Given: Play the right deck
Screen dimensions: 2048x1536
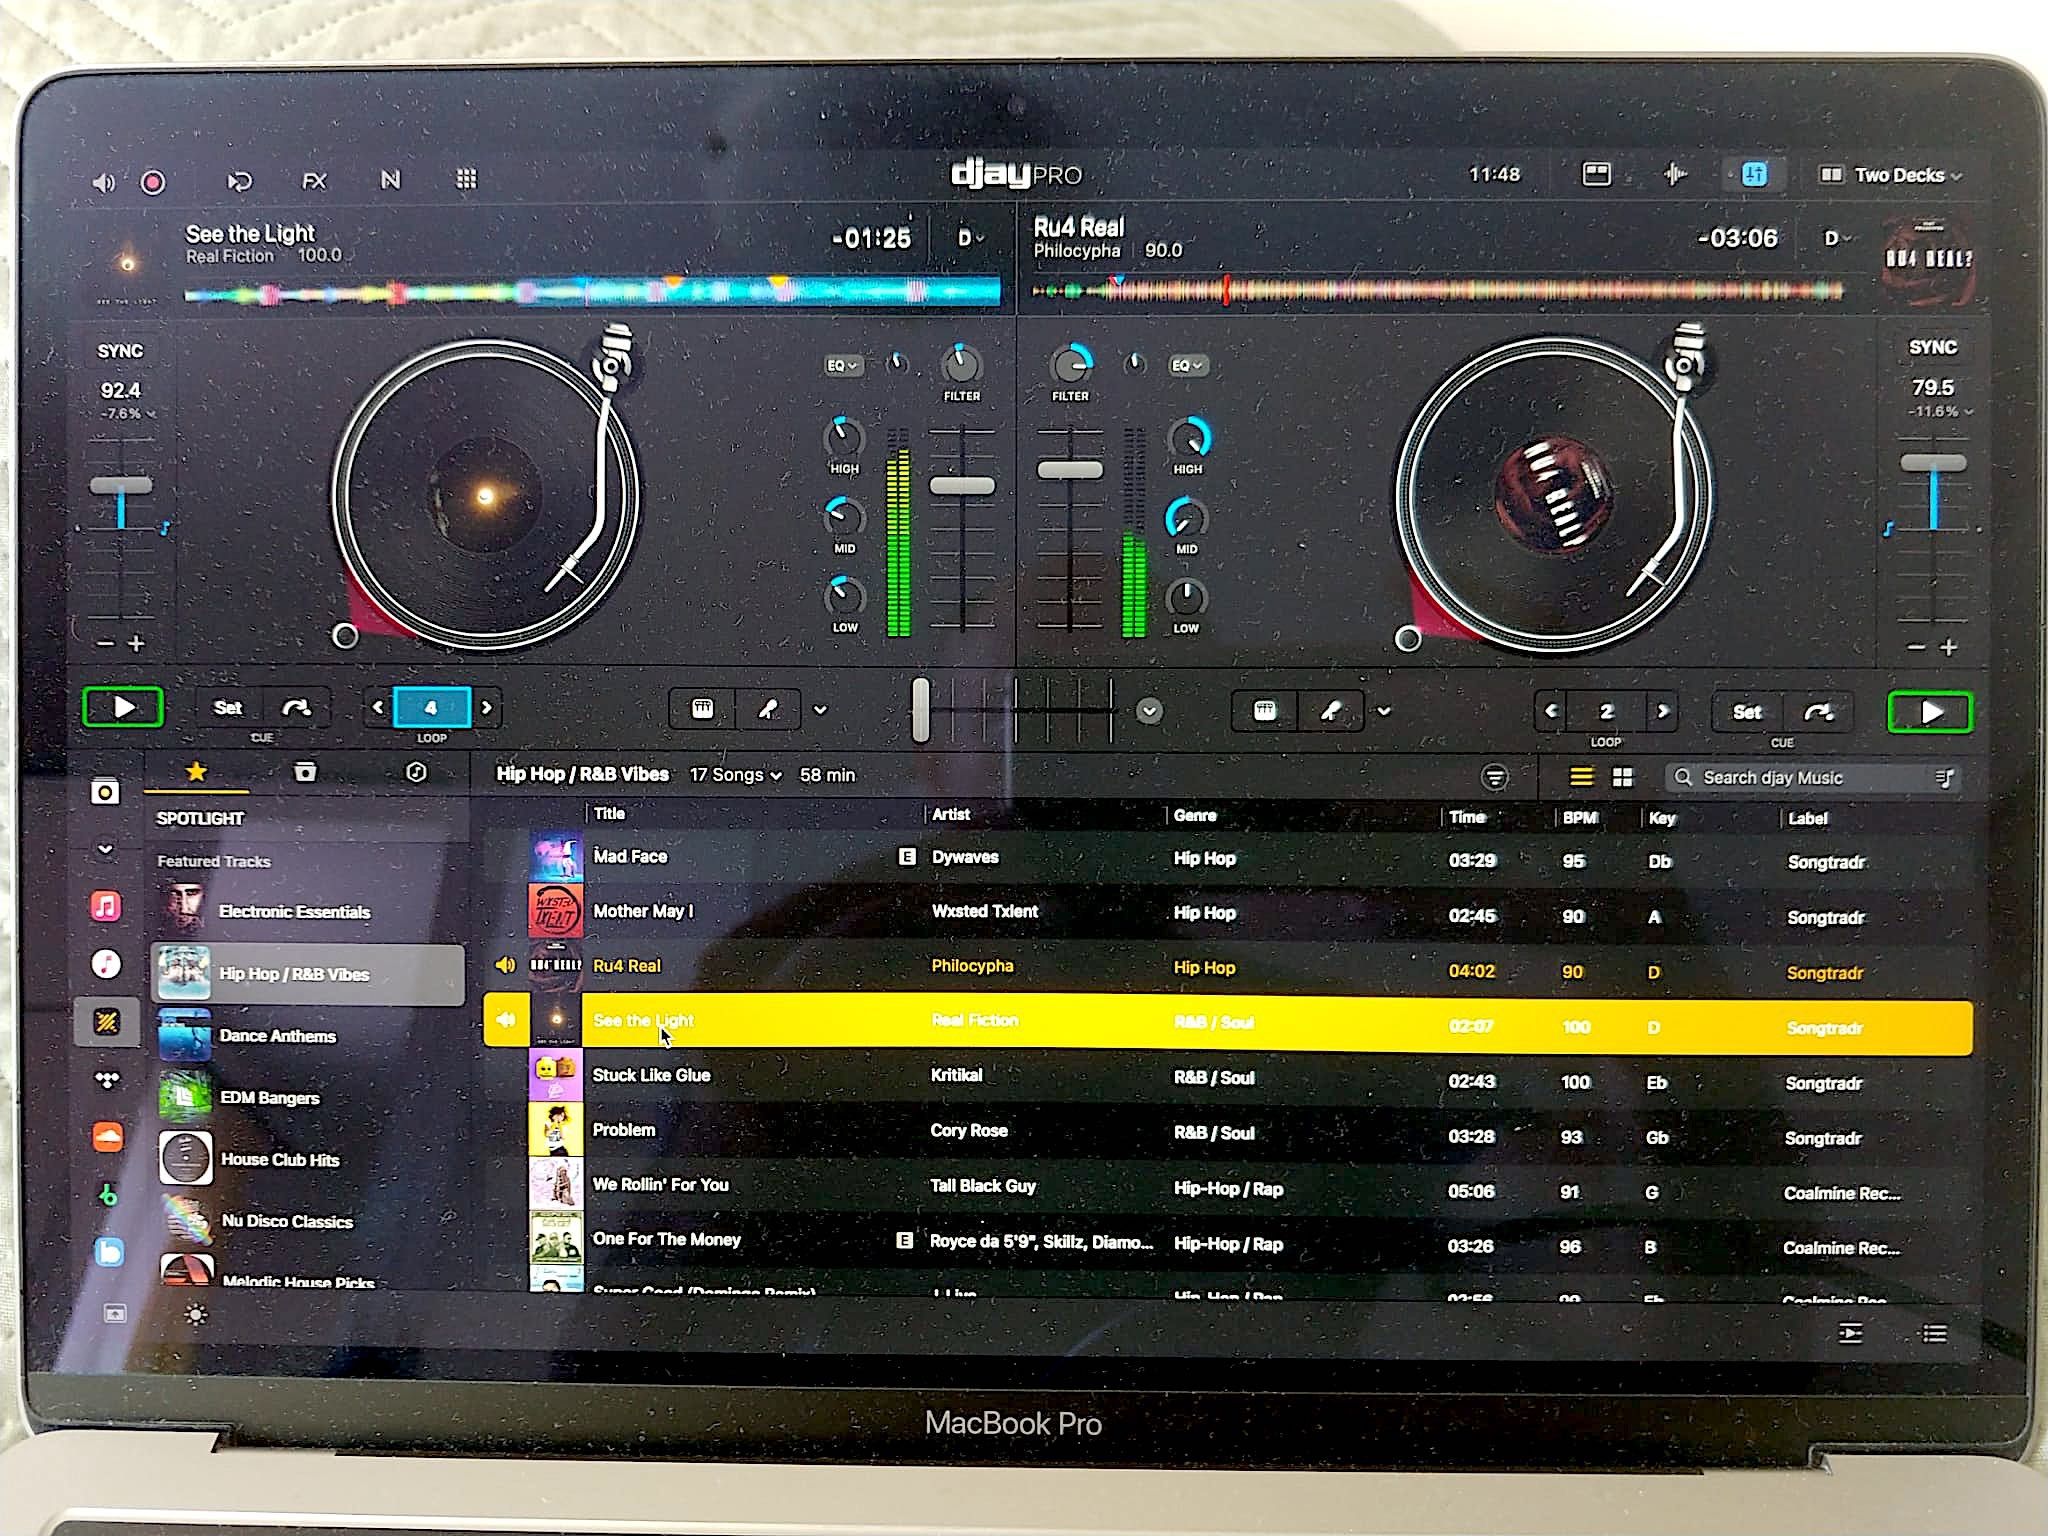Looking at the screenshot, I should pyautogui.click(x=1930, y=712).
